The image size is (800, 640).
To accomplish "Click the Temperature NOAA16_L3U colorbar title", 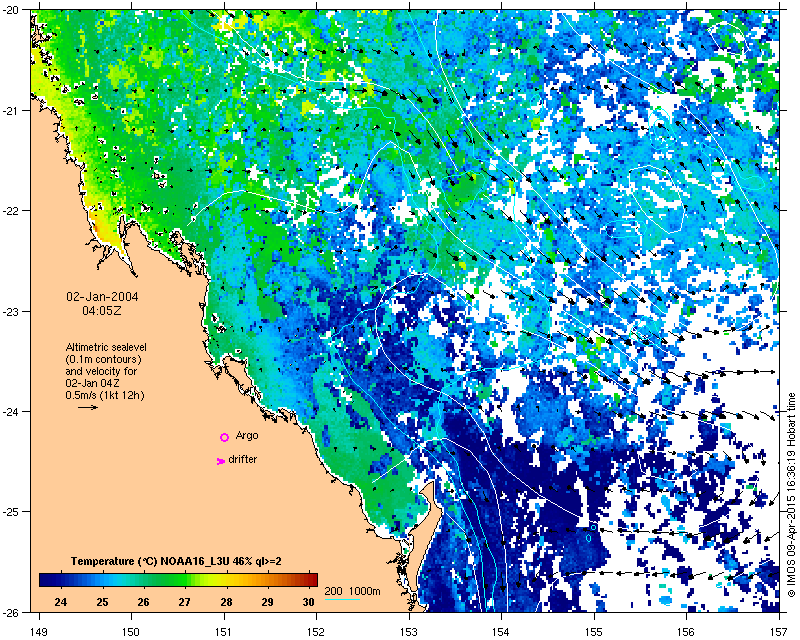I will tap(176, 561).
